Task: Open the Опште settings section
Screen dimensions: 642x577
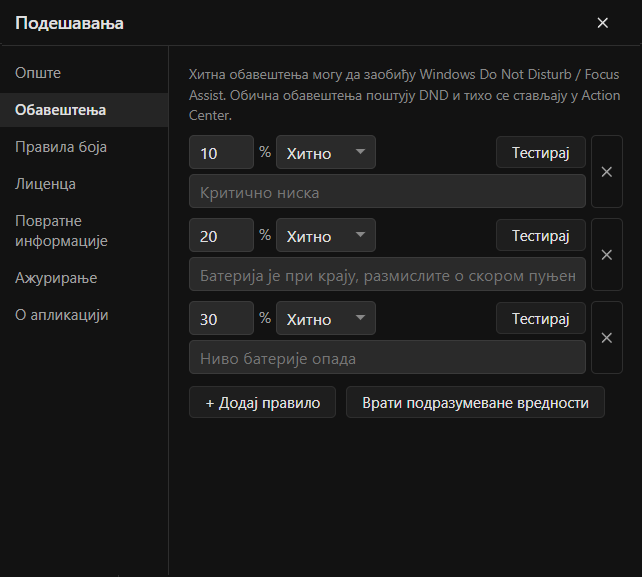Action: click(x=84, y=73)
